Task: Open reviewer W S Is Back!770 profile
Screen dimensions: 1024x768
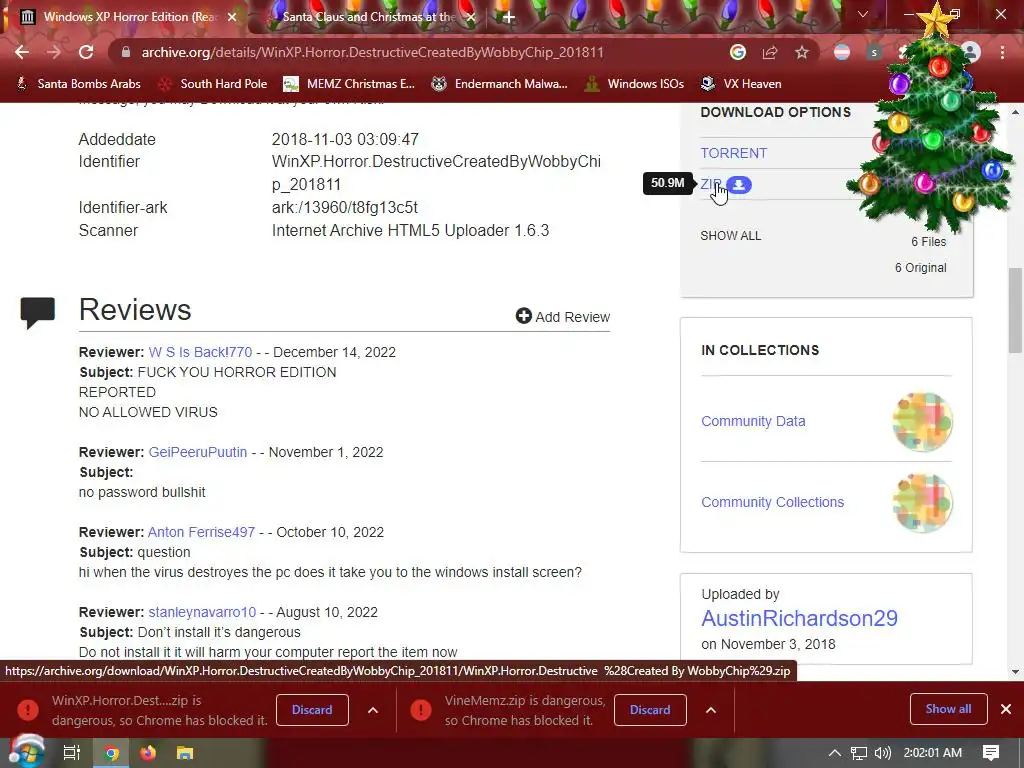Action: 200,352
